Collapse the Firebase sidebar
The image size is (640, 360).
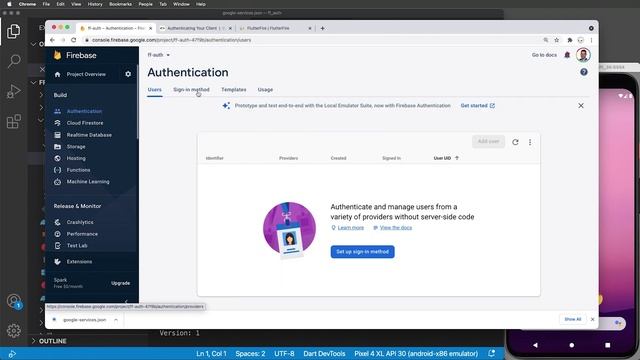[x=127, y=302]
